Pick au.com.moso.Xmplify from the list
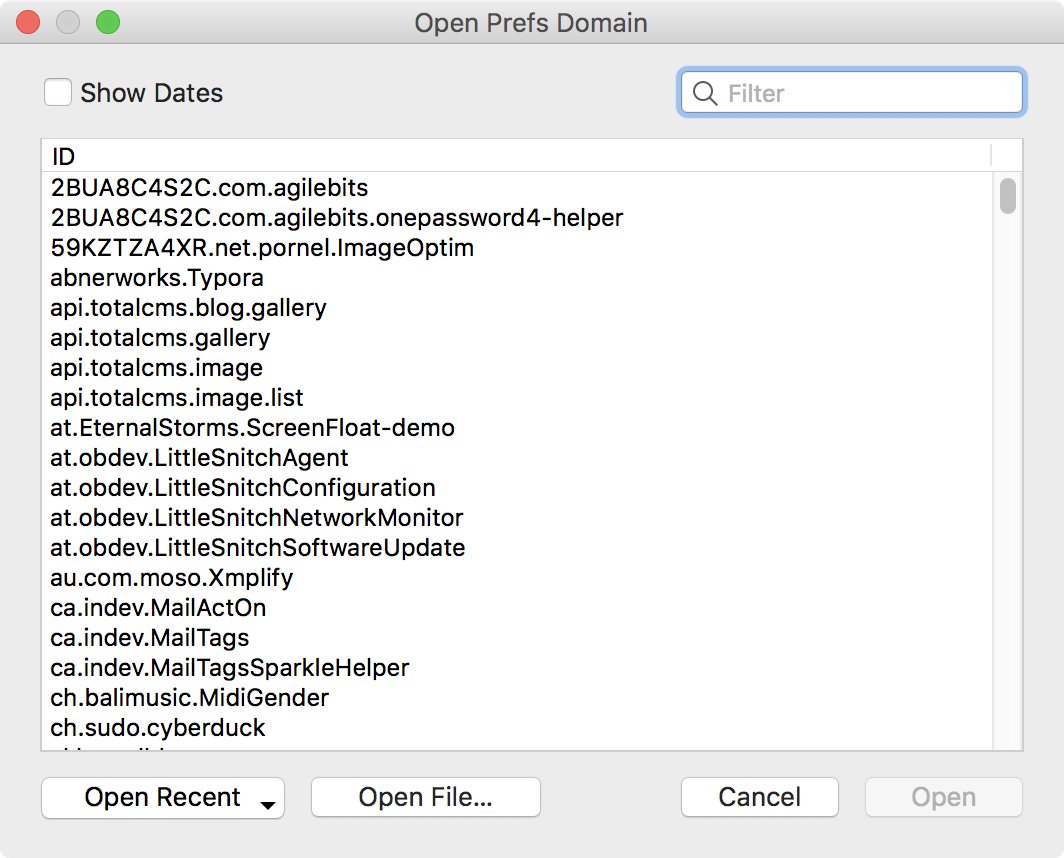 [x=517, y=578]
